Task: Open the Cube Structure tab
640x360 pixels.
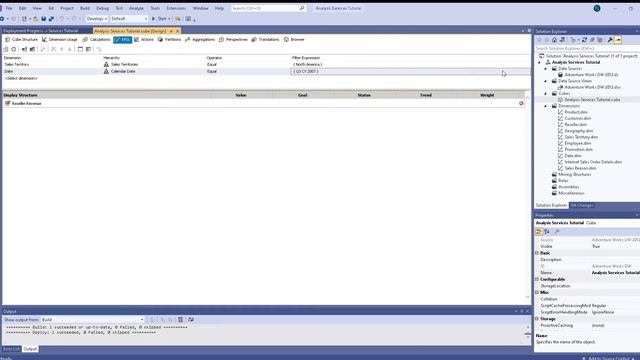Action: (x=21, y=40)
